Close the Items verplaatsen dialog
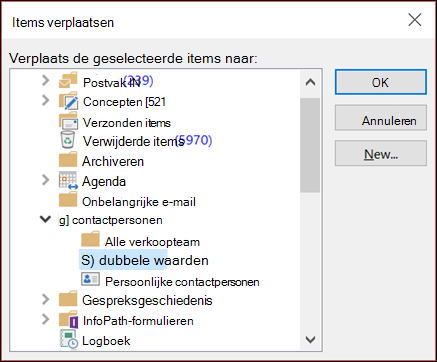Screen dimensions: 437x362 pyautogui.click(x=415, y=20)
